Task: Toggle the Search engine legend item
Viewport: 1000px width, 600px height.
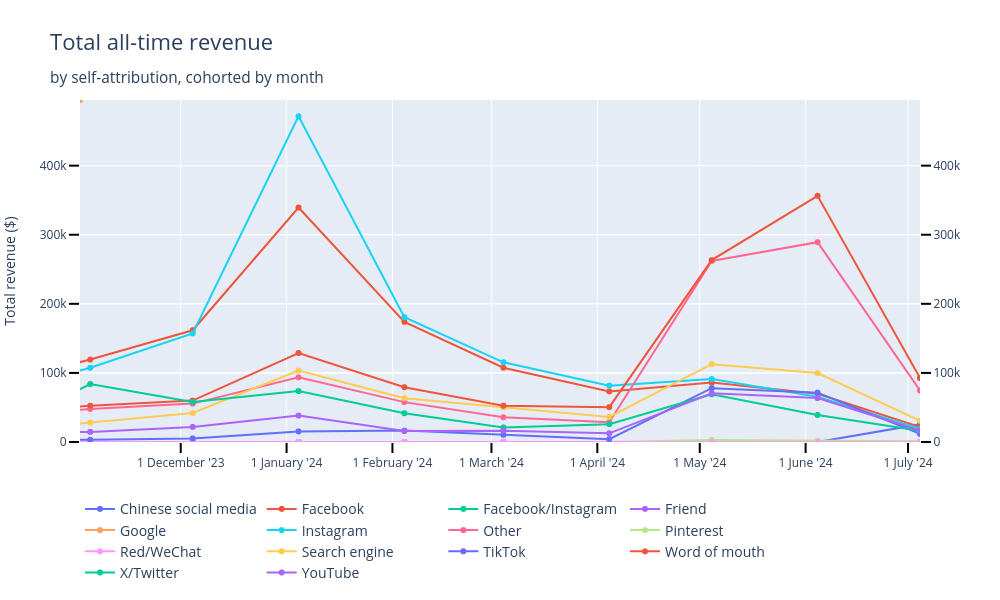Action: (347, 552)
